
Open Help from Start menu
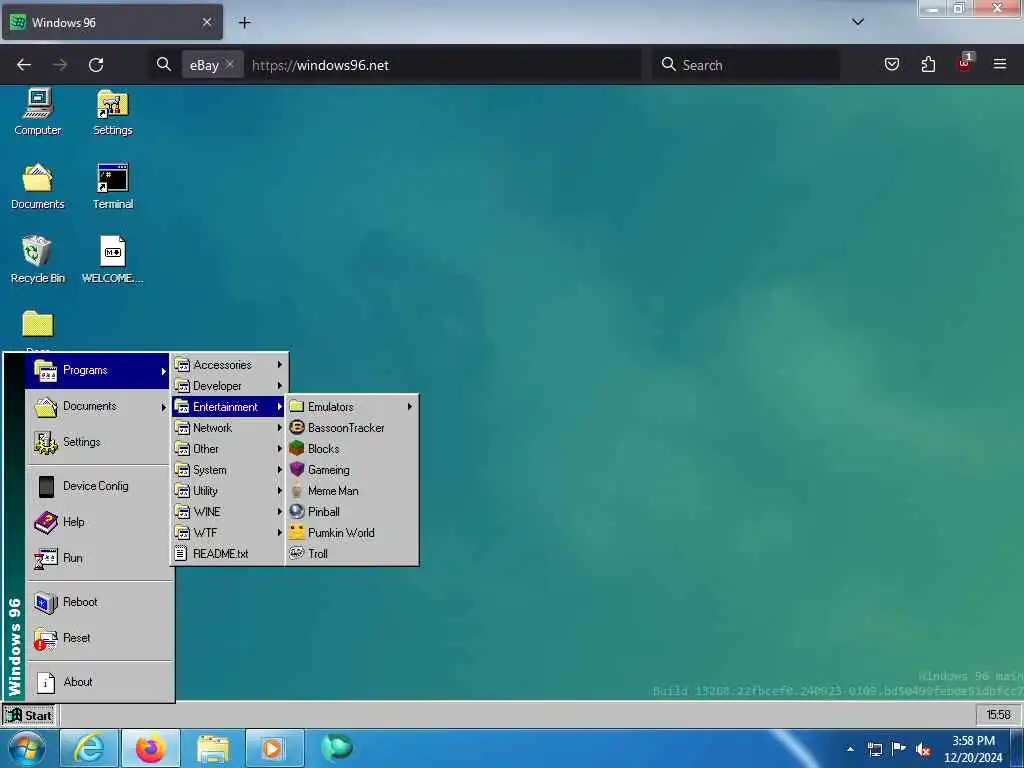coord(99,522)
